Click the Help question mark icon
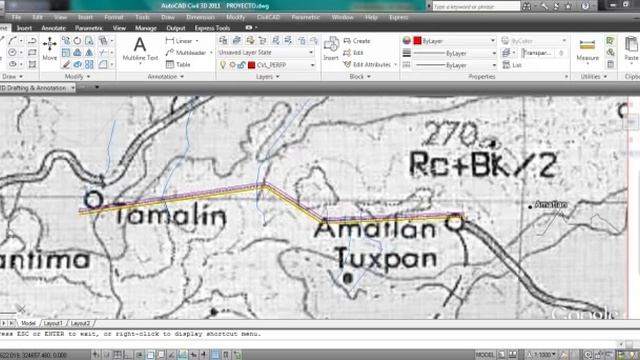The width and height of the screenshot is (640, 360). [585, 6]
